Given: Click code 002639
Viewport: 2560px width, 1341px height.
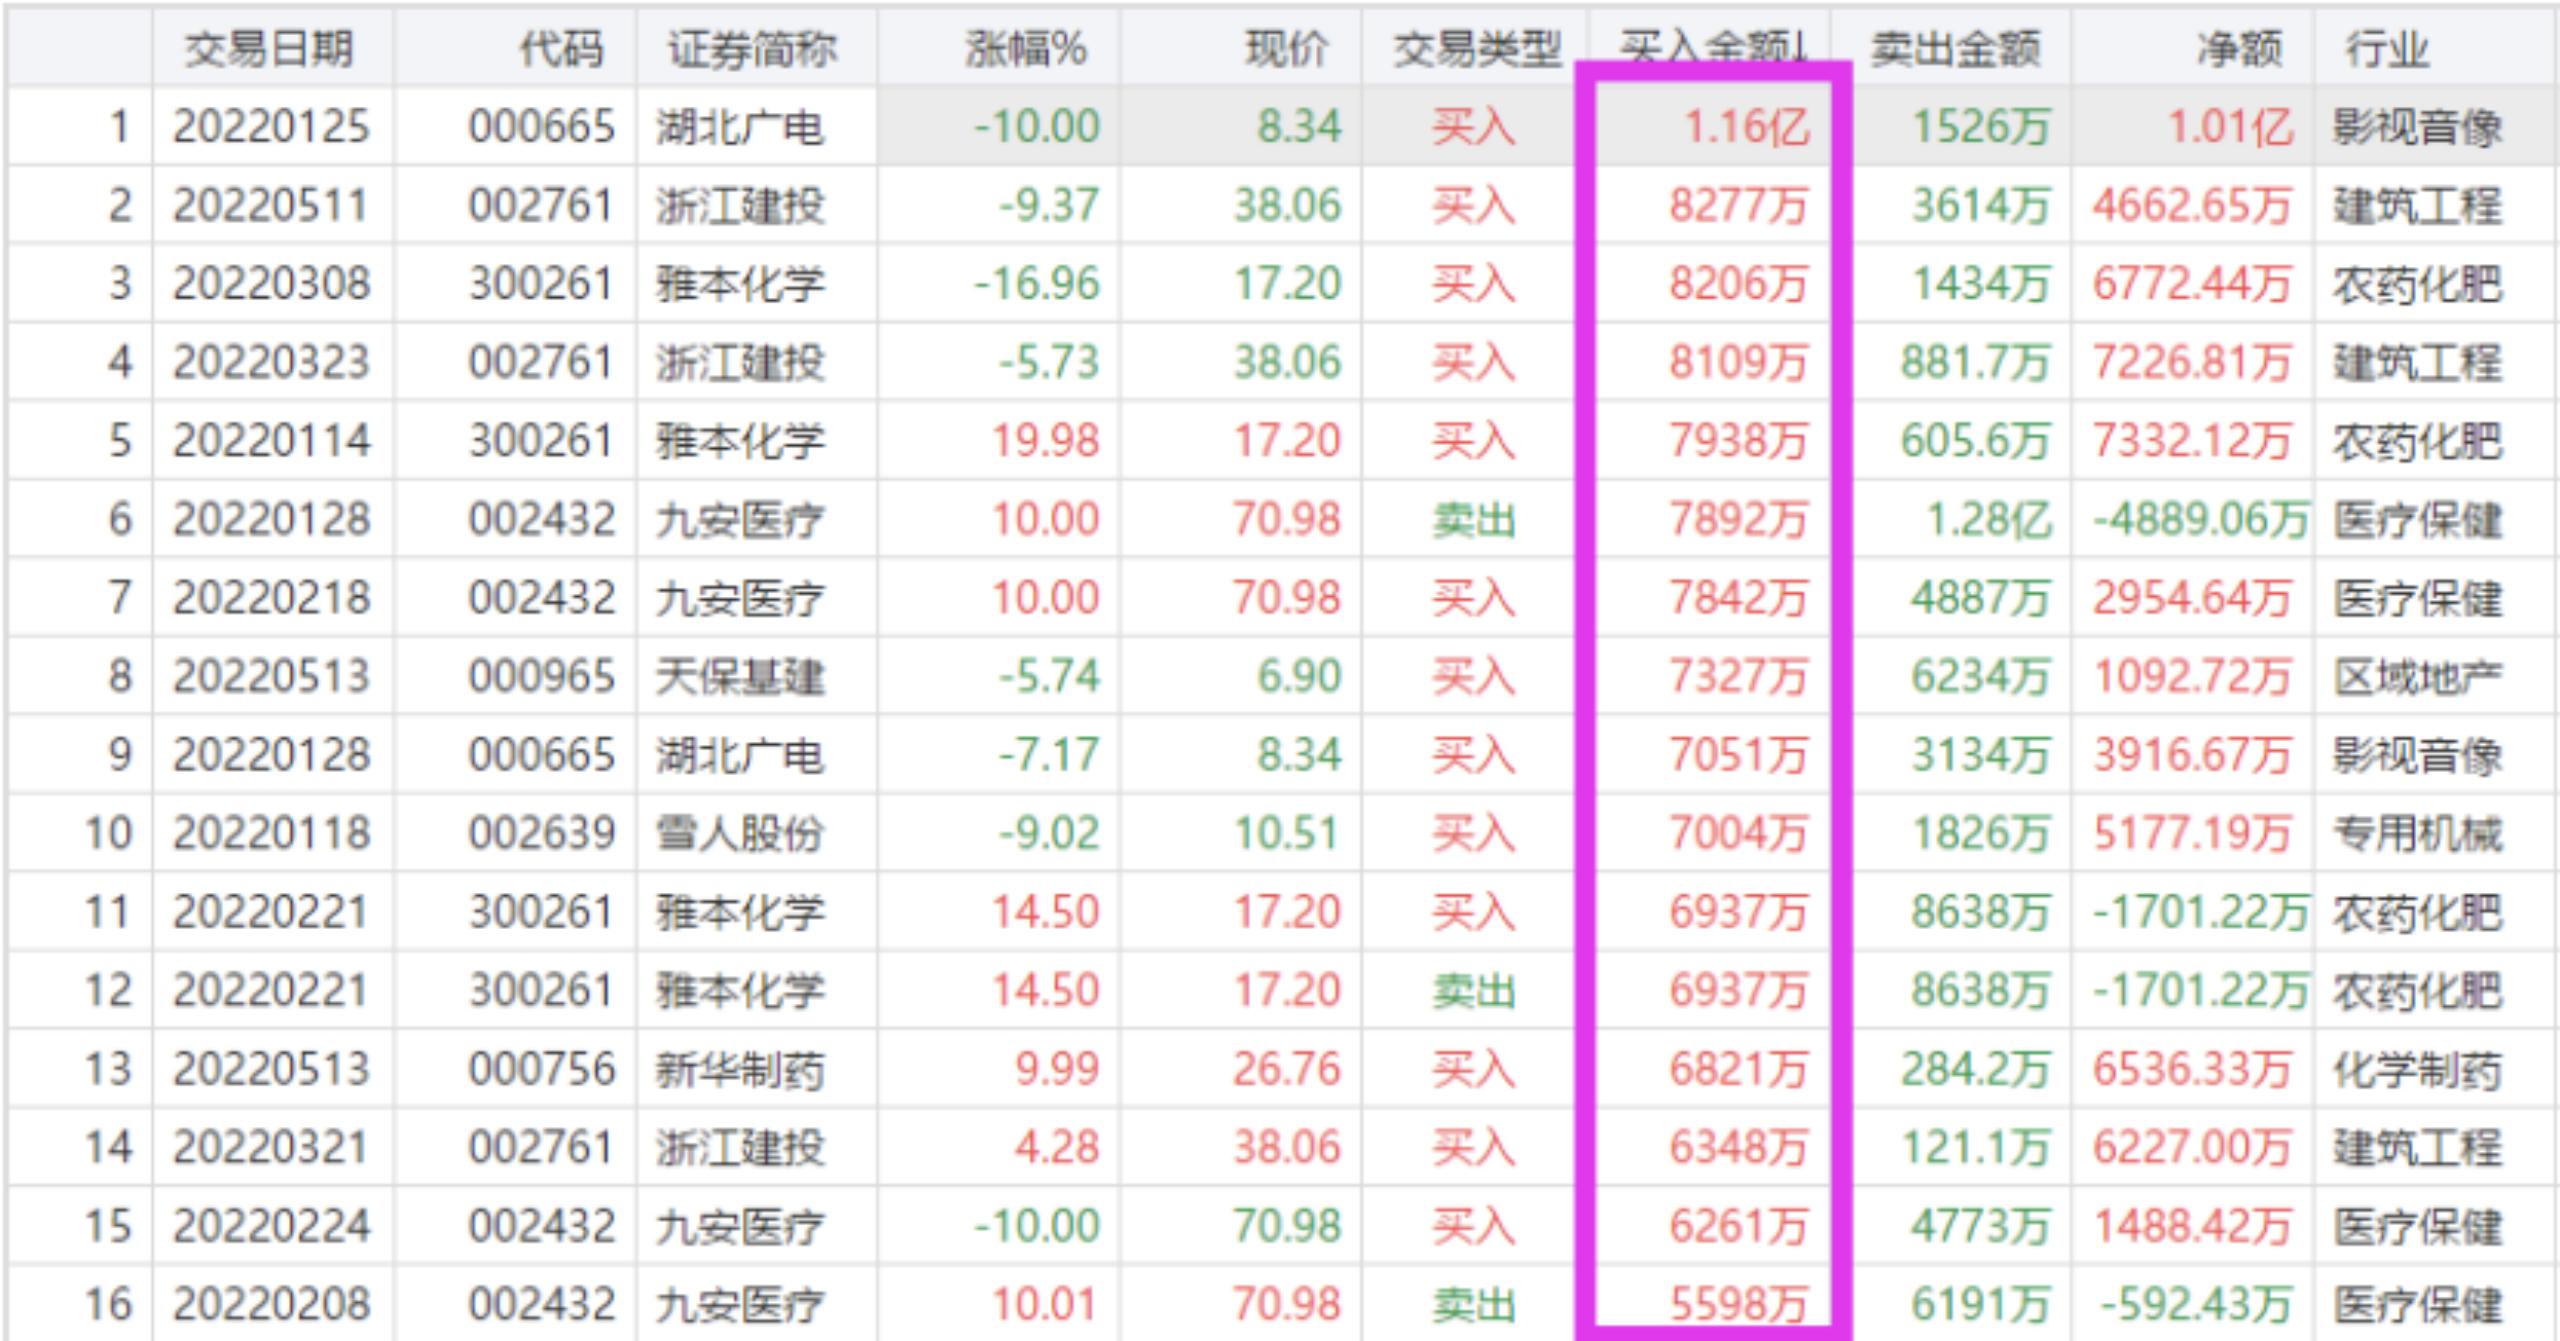Looking at the screenshot, I should [541, 833].
